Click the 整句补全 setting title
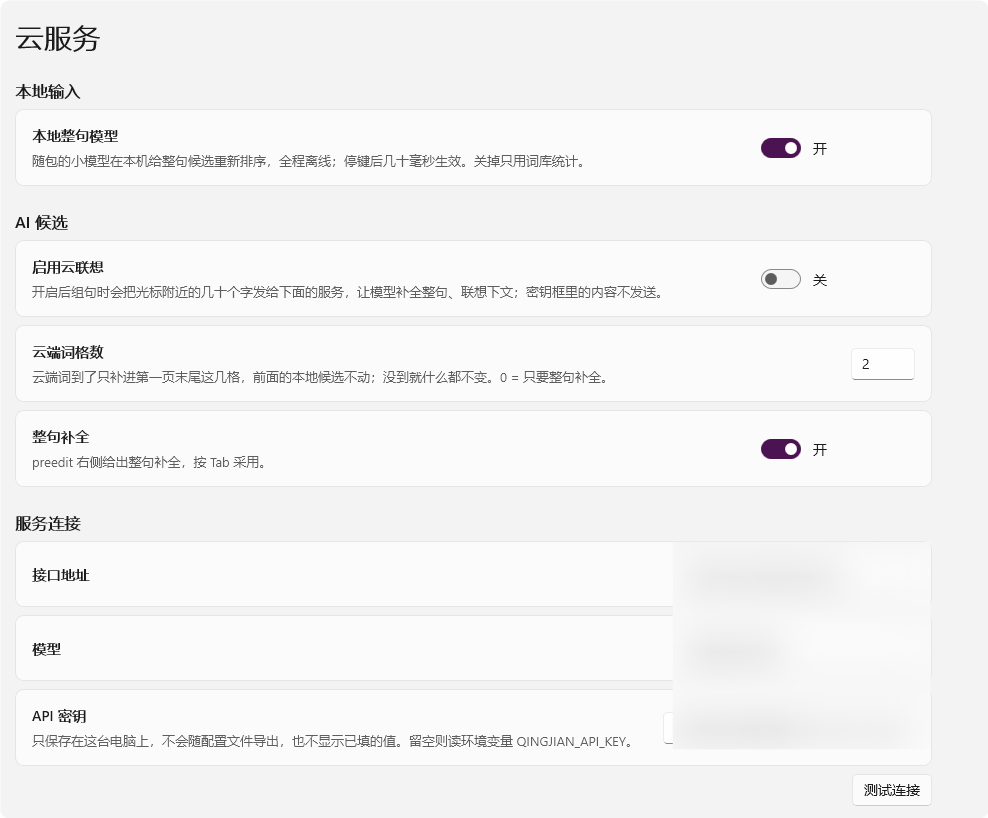Screen dimensions: 988x818 click(60, 437)
